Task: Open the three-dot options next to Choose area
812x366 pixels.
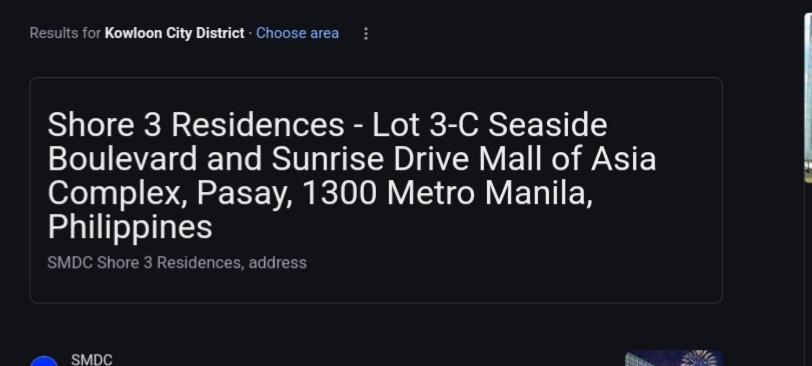Action: pos(366,34)
